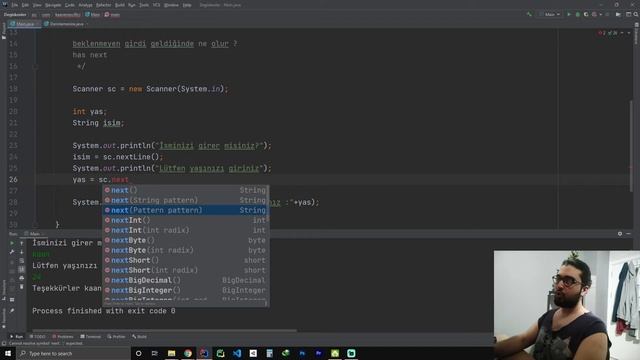
Task: Open Visual Studio Code from taskbar
Action: point(237,353)
